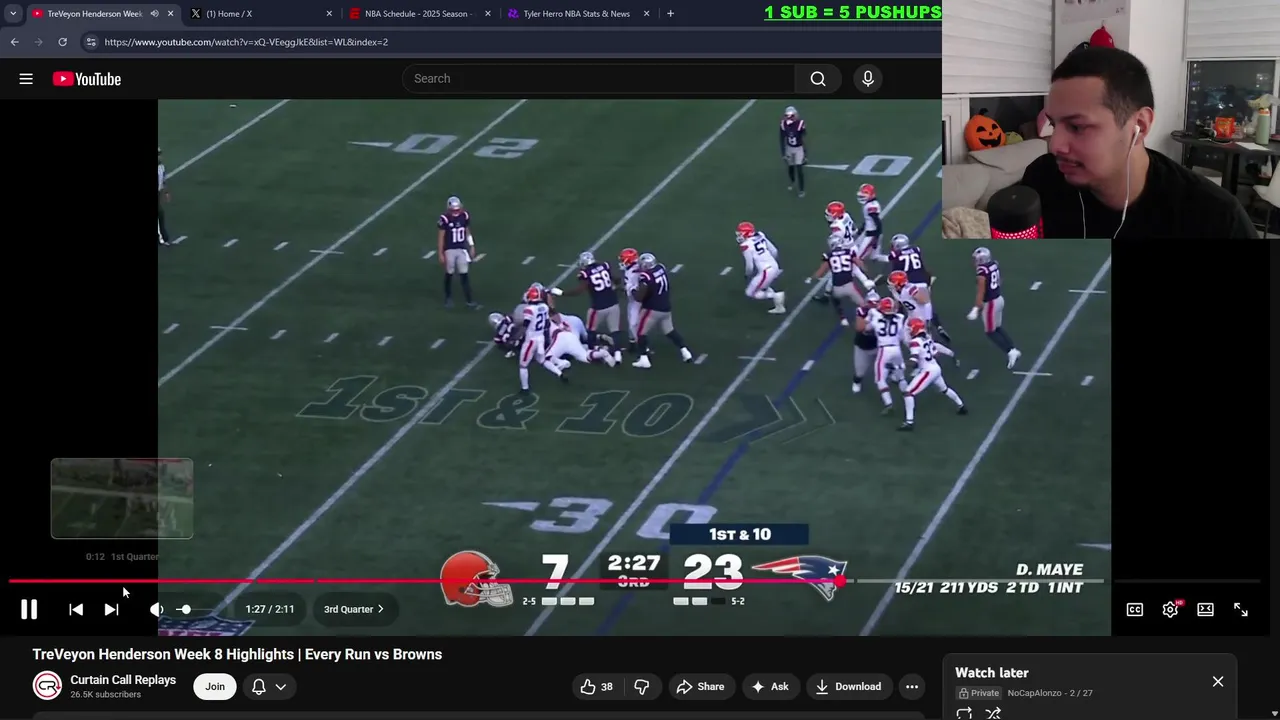Click the YouTube search input field

[598, 79]
